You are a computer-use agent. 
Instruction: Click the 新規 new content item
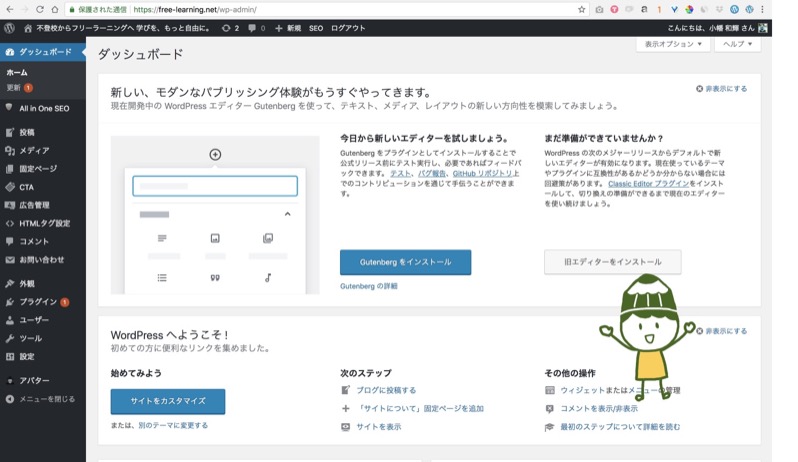click(288, 28)
